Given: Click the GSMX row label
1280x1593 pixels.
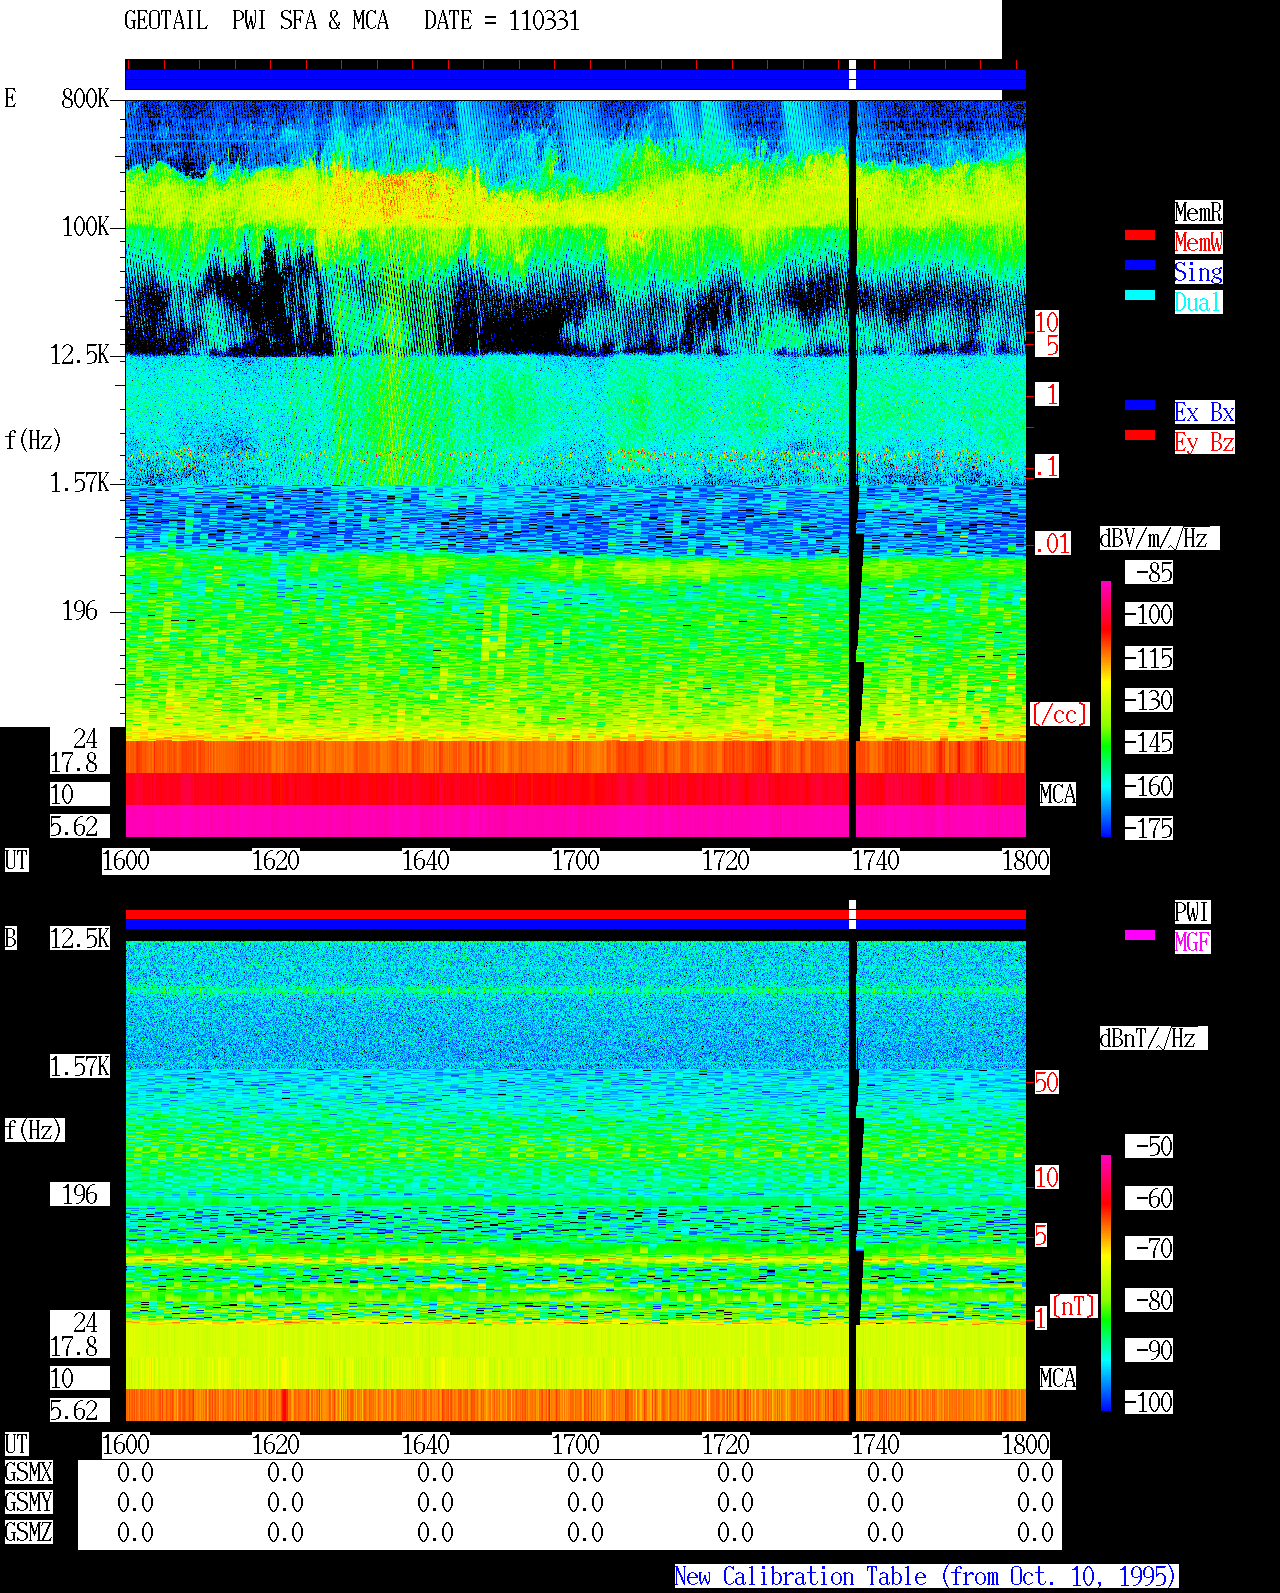Looking at the screenshot, I should 28,1472.
